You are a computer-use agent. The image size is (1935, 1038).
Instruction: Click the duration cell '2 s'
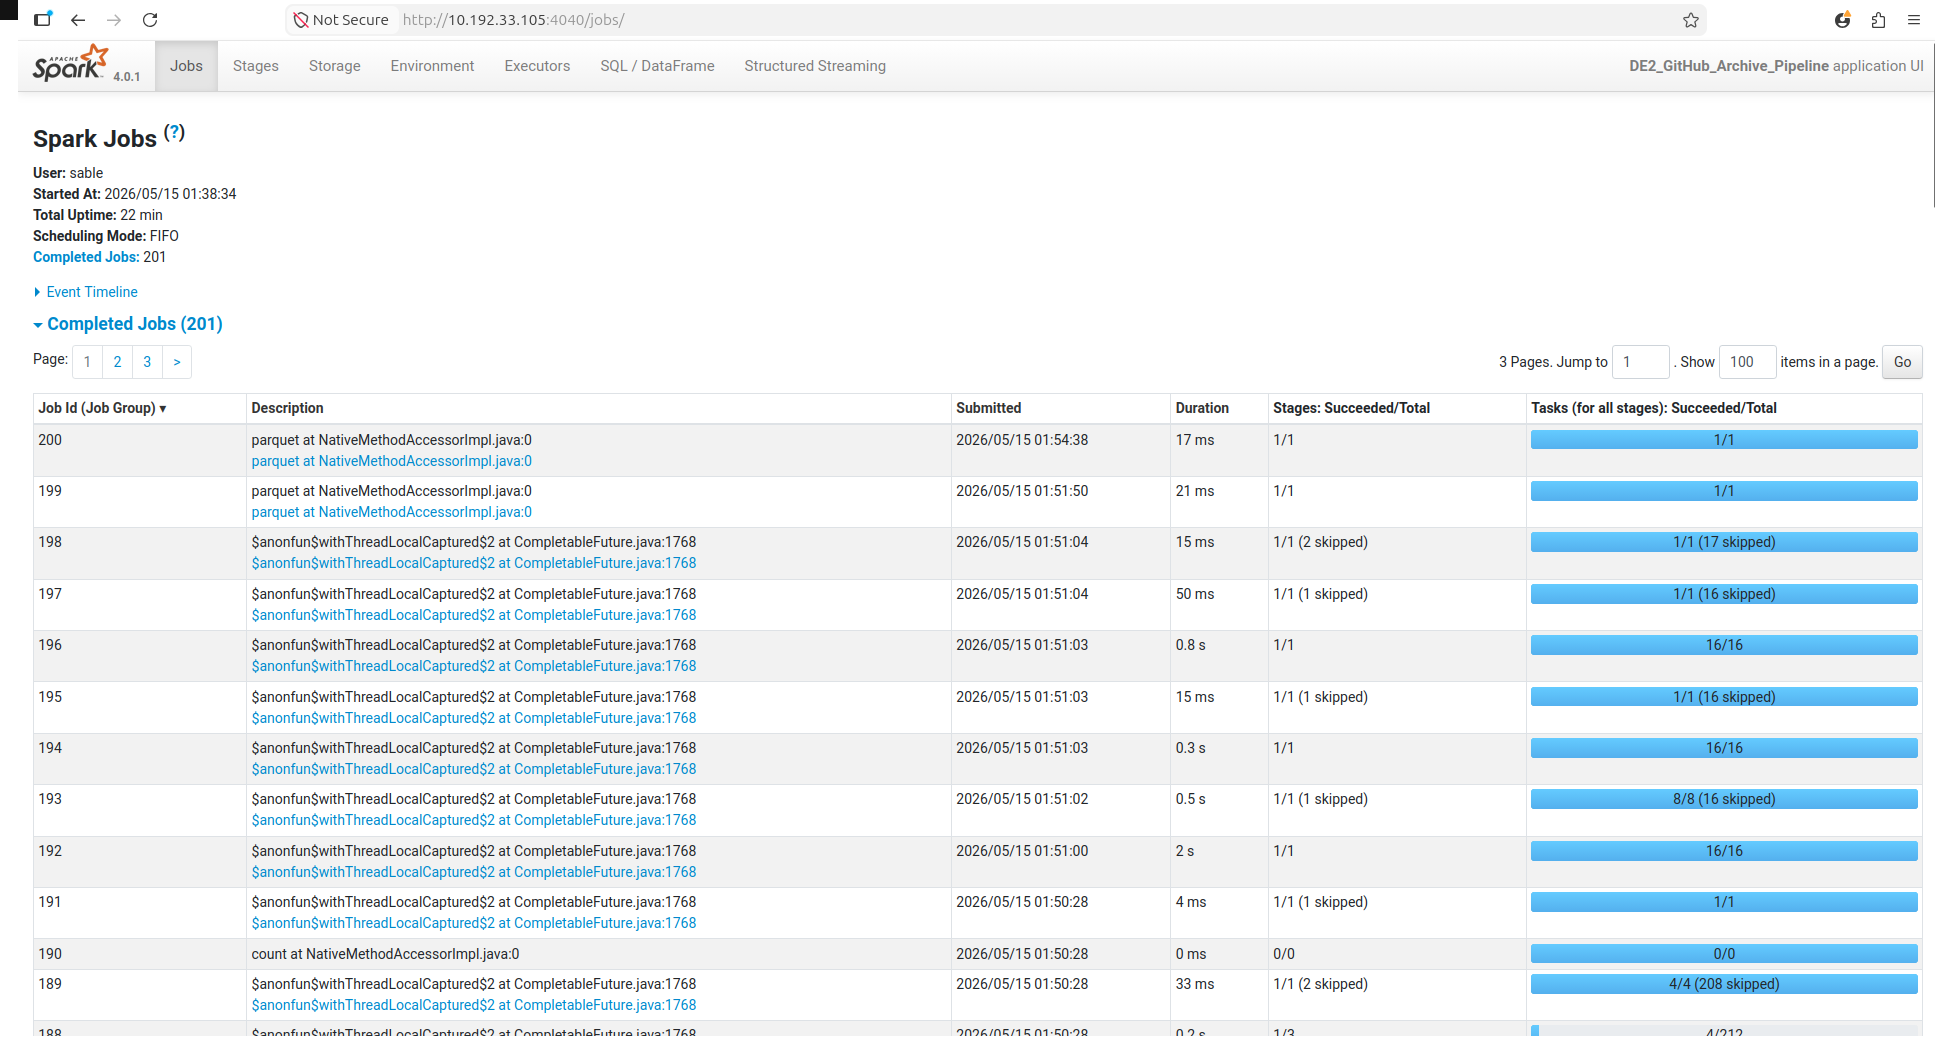[x=1185, y=851]
